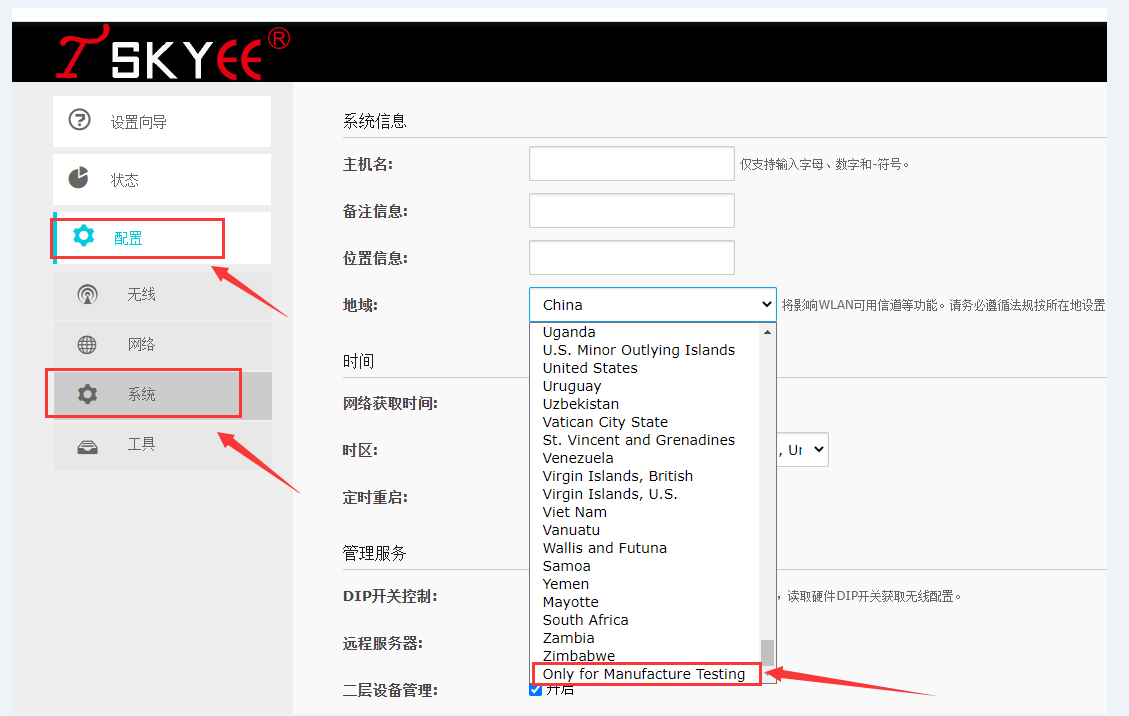Open the 无线 wireless menu item
The width and height of the screenshot is (1129, 716).
[x=141, y=295]
